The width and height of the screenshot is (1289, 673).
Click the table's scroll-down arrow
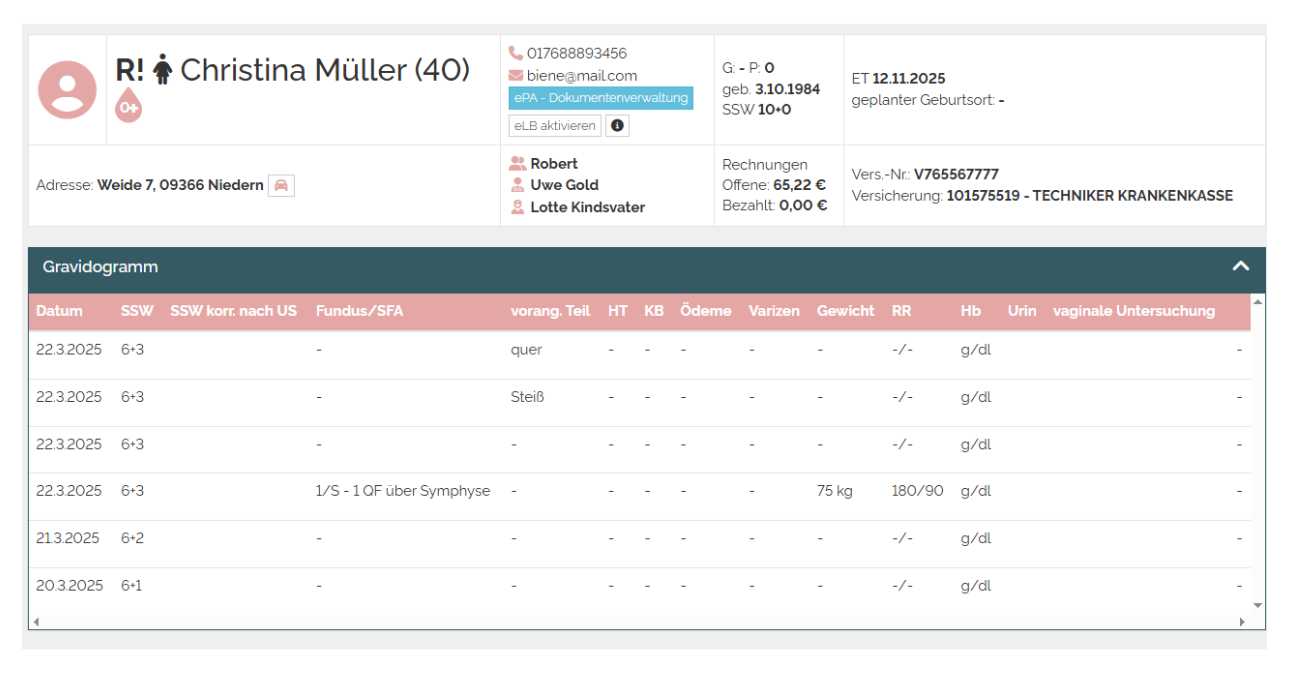(x=1257, y=605)
